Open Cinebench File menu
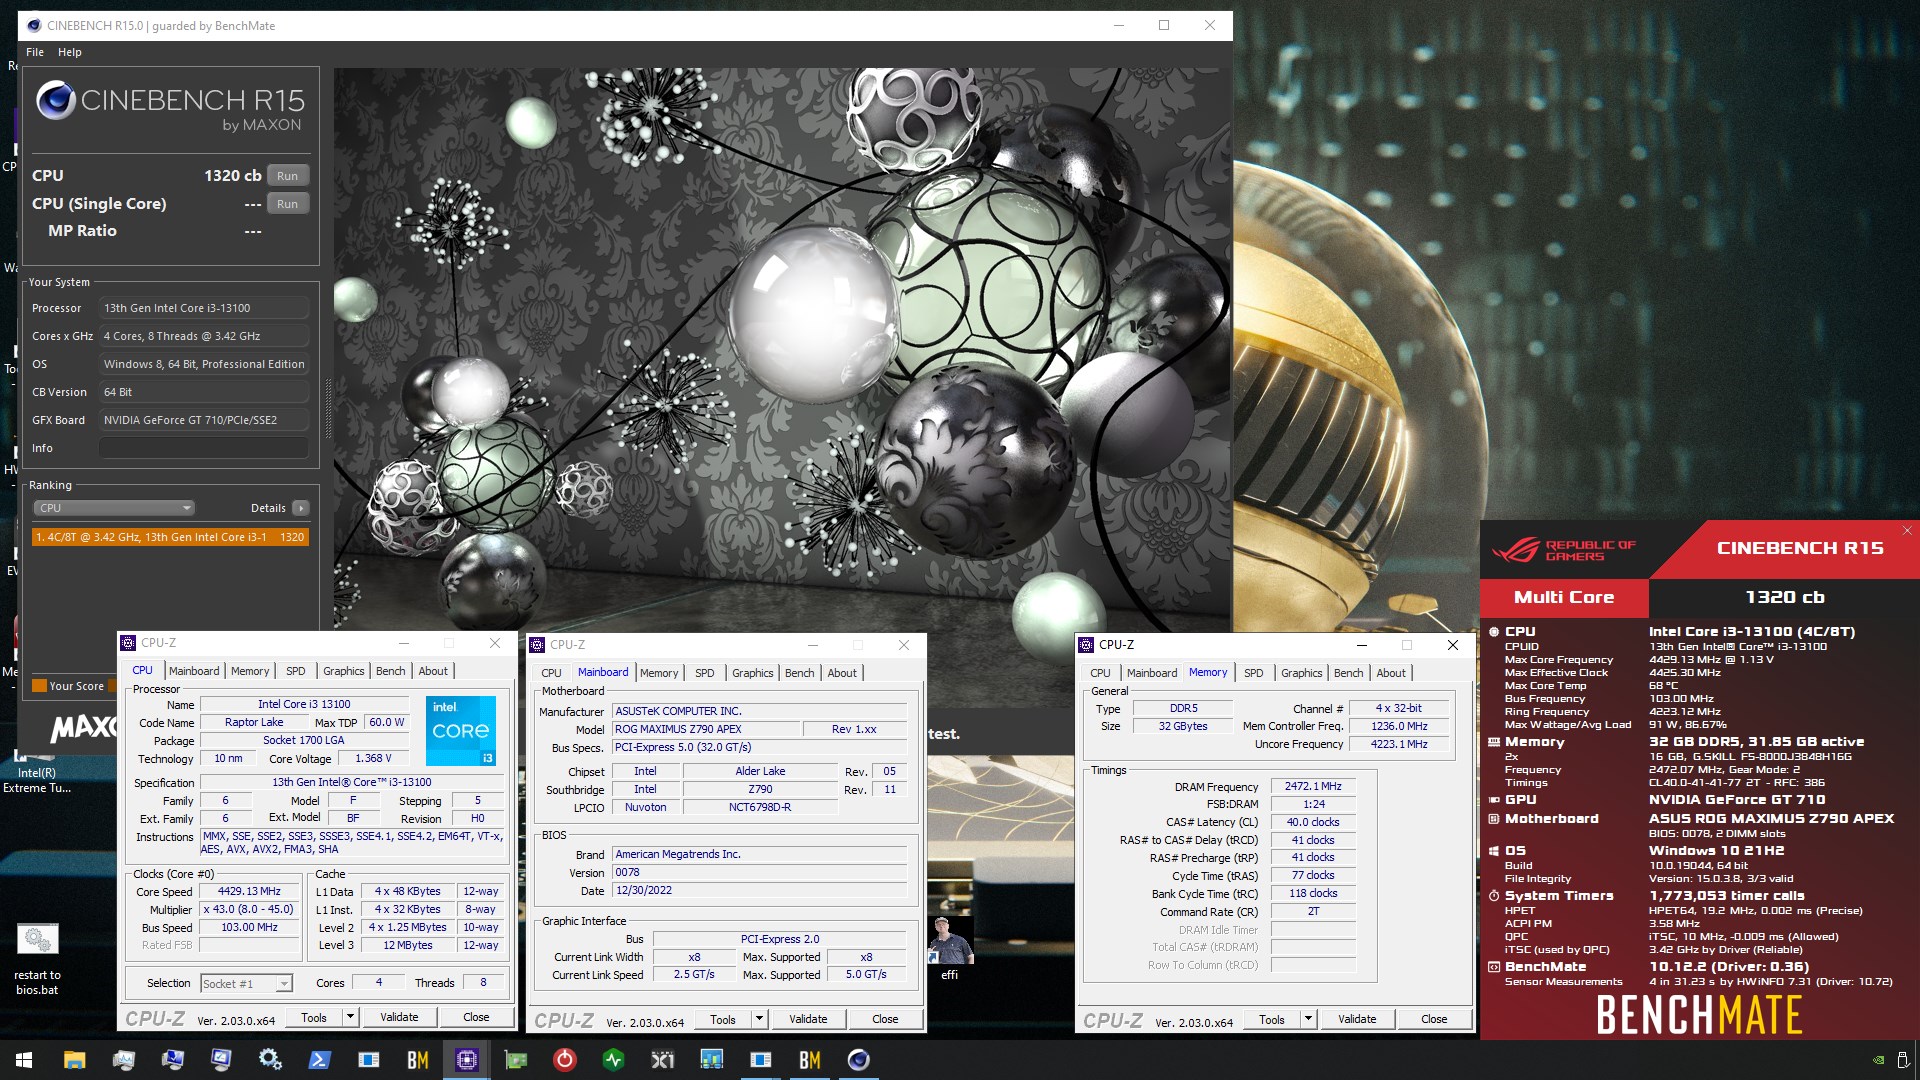This screenshot has width=1920, height=1080. point(35,52)
